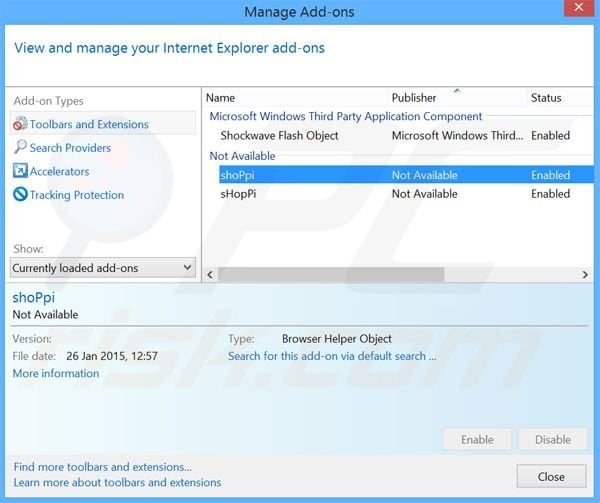Click Enabled status of sHopPi row
This screenshot has width=600, height=503.
551,194
